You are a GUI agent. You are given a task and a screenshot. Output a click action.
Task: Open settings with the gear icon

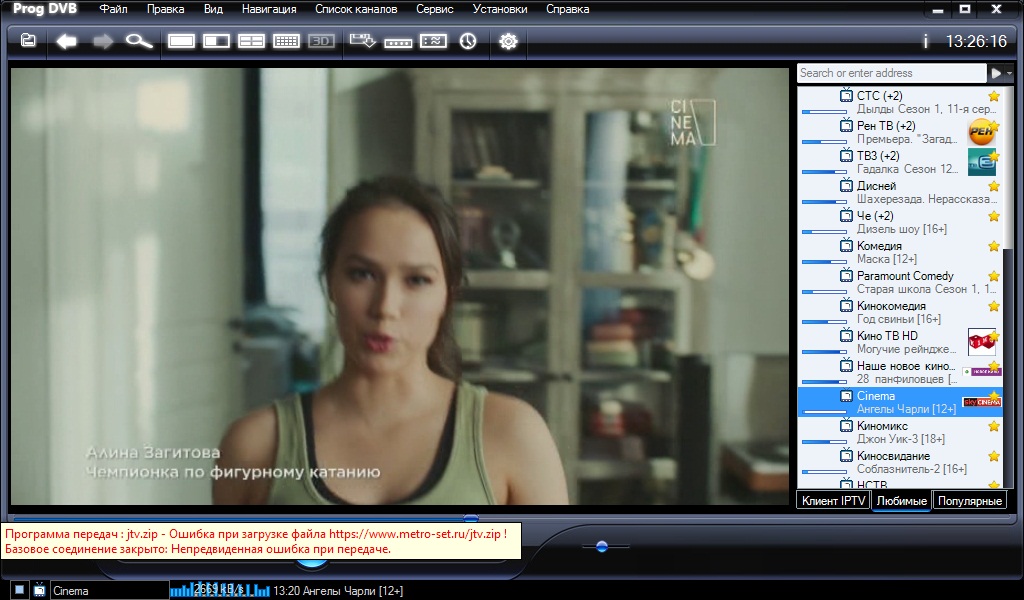(x=508, y=41)
